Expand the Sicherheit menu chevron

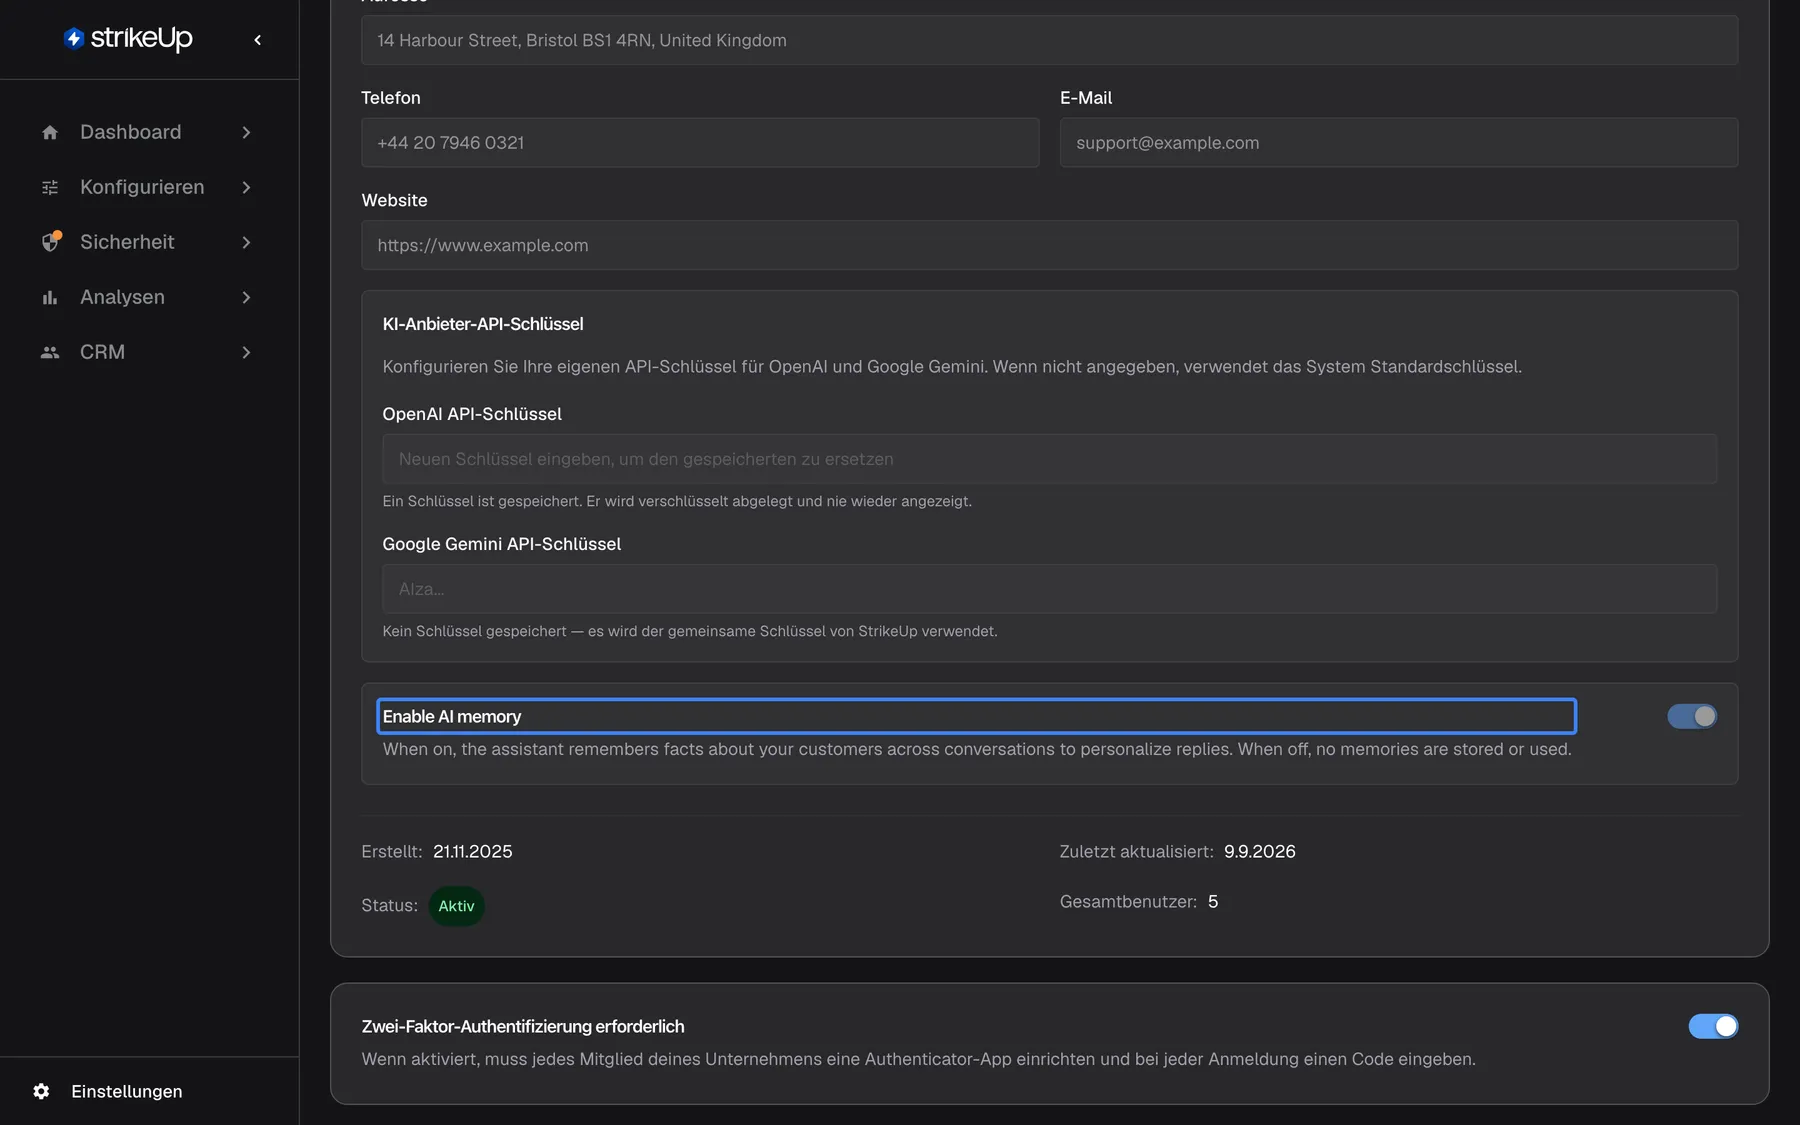[x=246, y=242]
